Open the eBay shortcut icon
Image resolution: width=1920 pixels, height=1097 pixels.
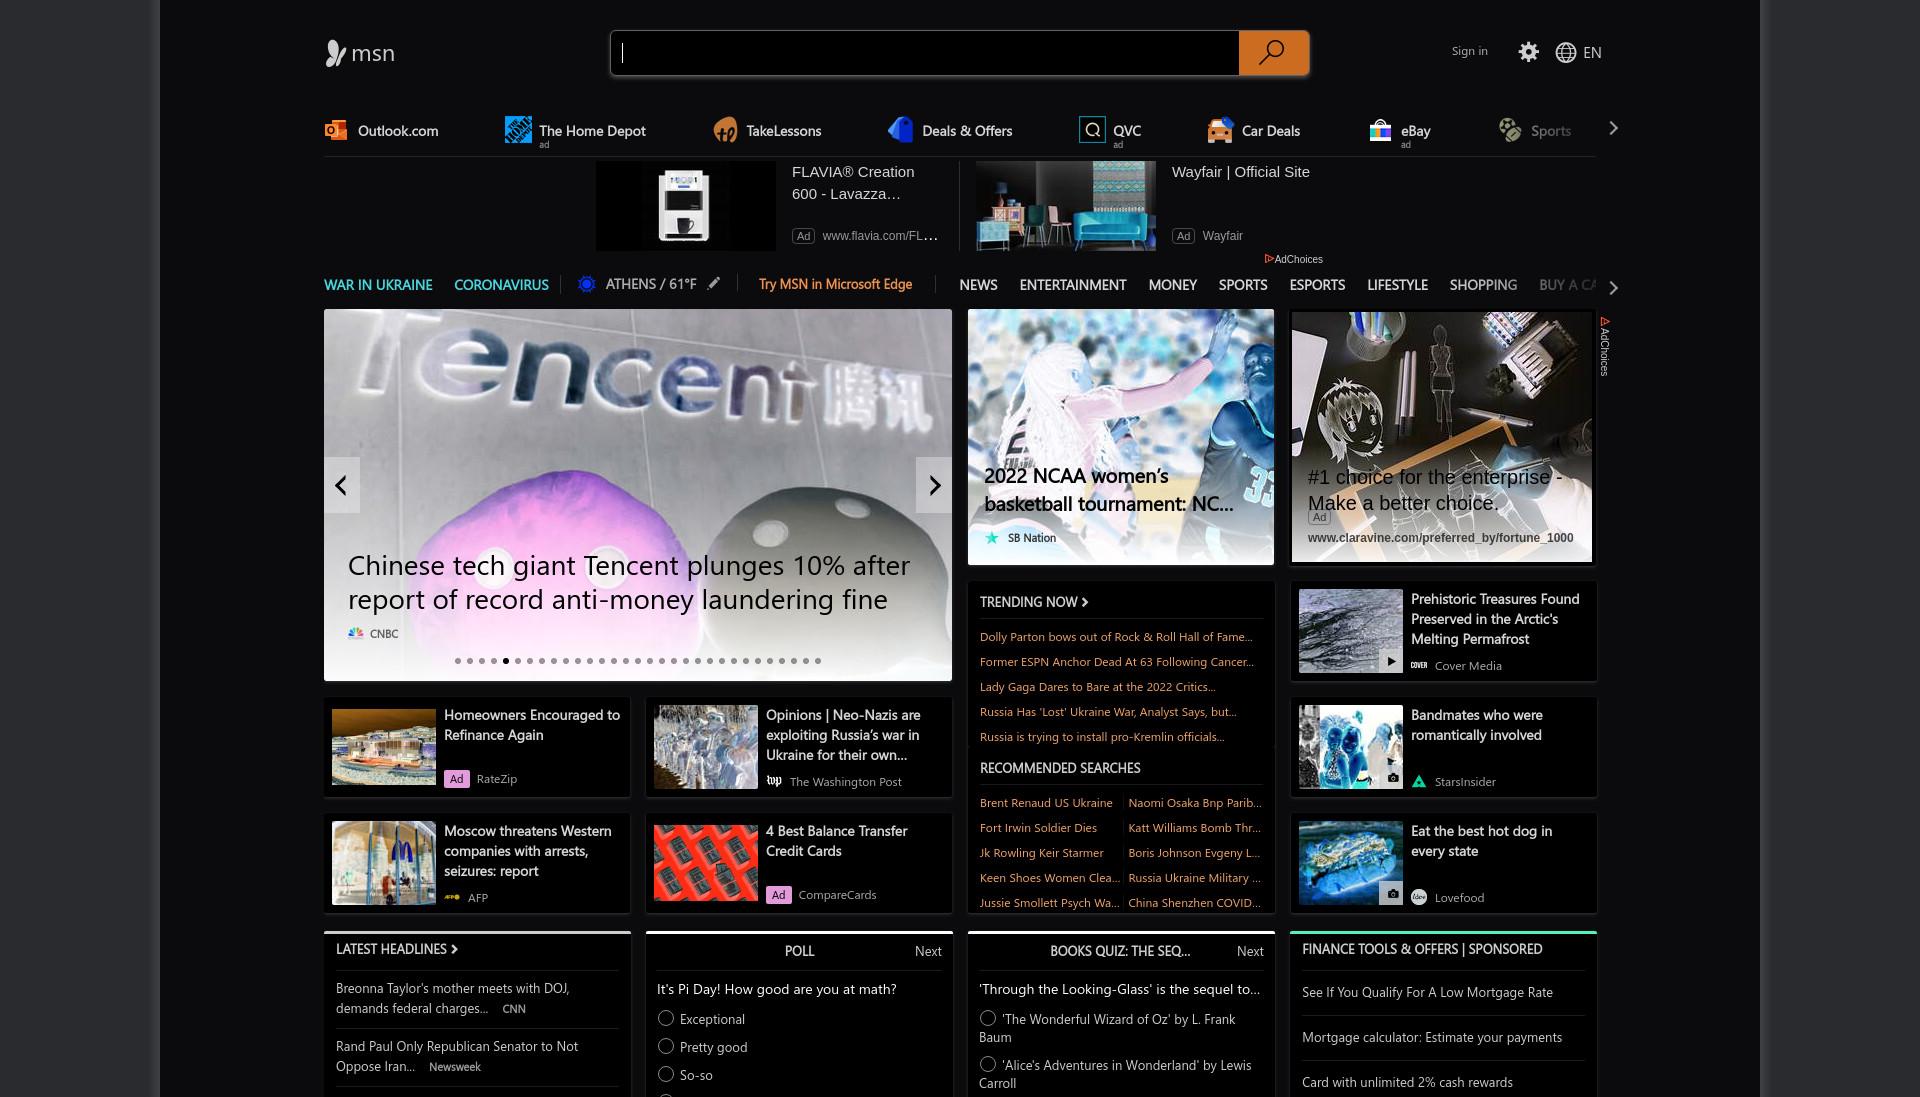pos(1380,130)
